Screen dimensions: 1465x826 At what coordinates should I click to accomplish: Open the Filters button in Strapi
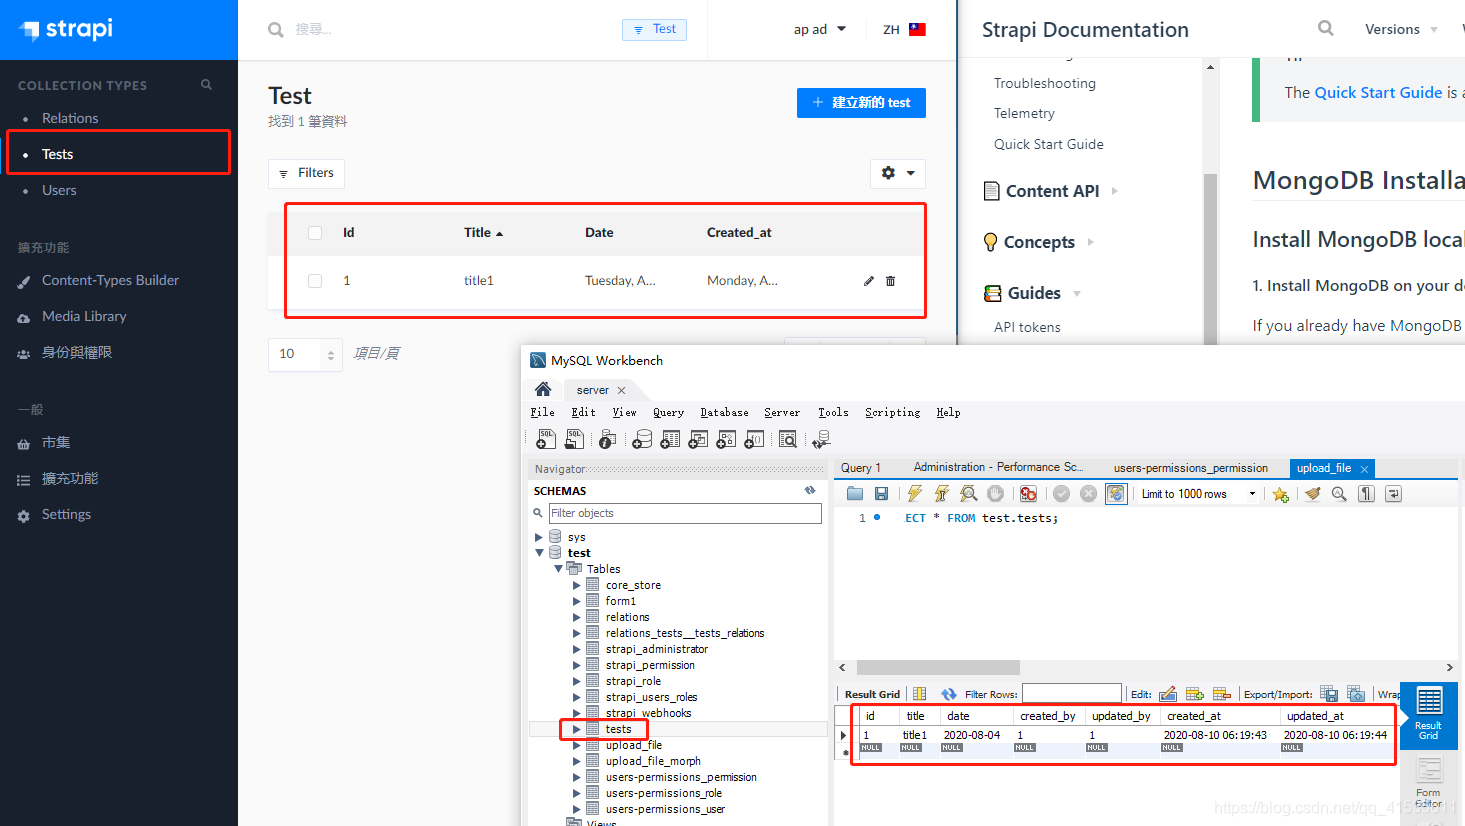[x=306, y=173]
